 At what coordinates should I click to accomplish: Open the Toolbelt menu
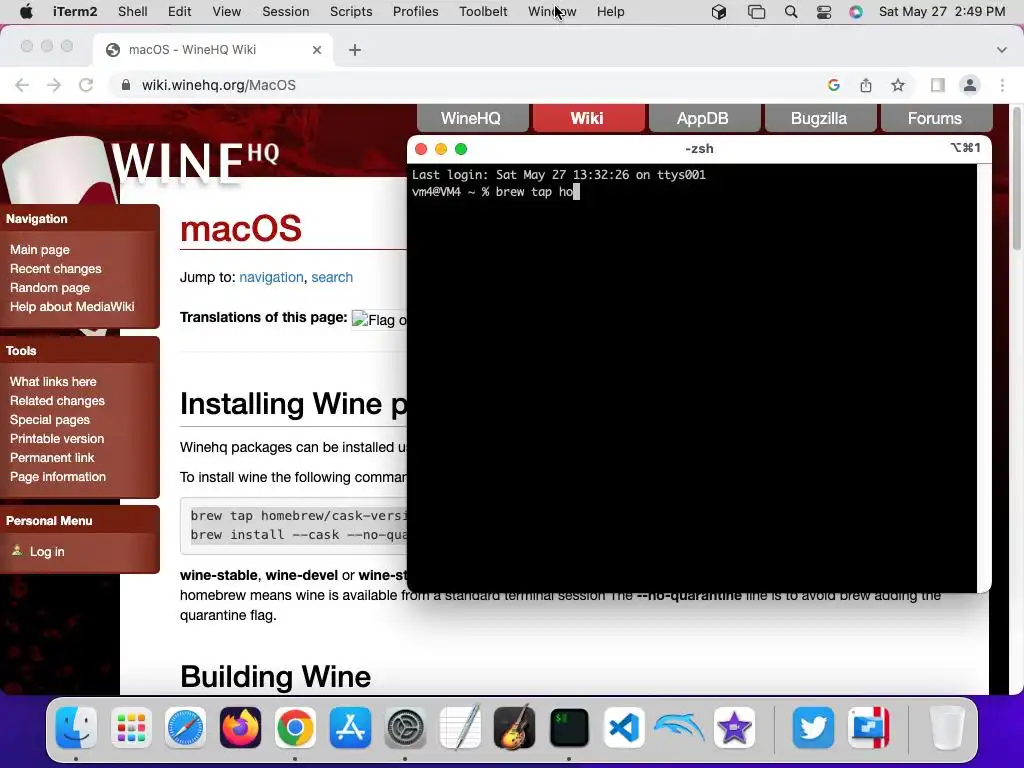tap(483, 12)
